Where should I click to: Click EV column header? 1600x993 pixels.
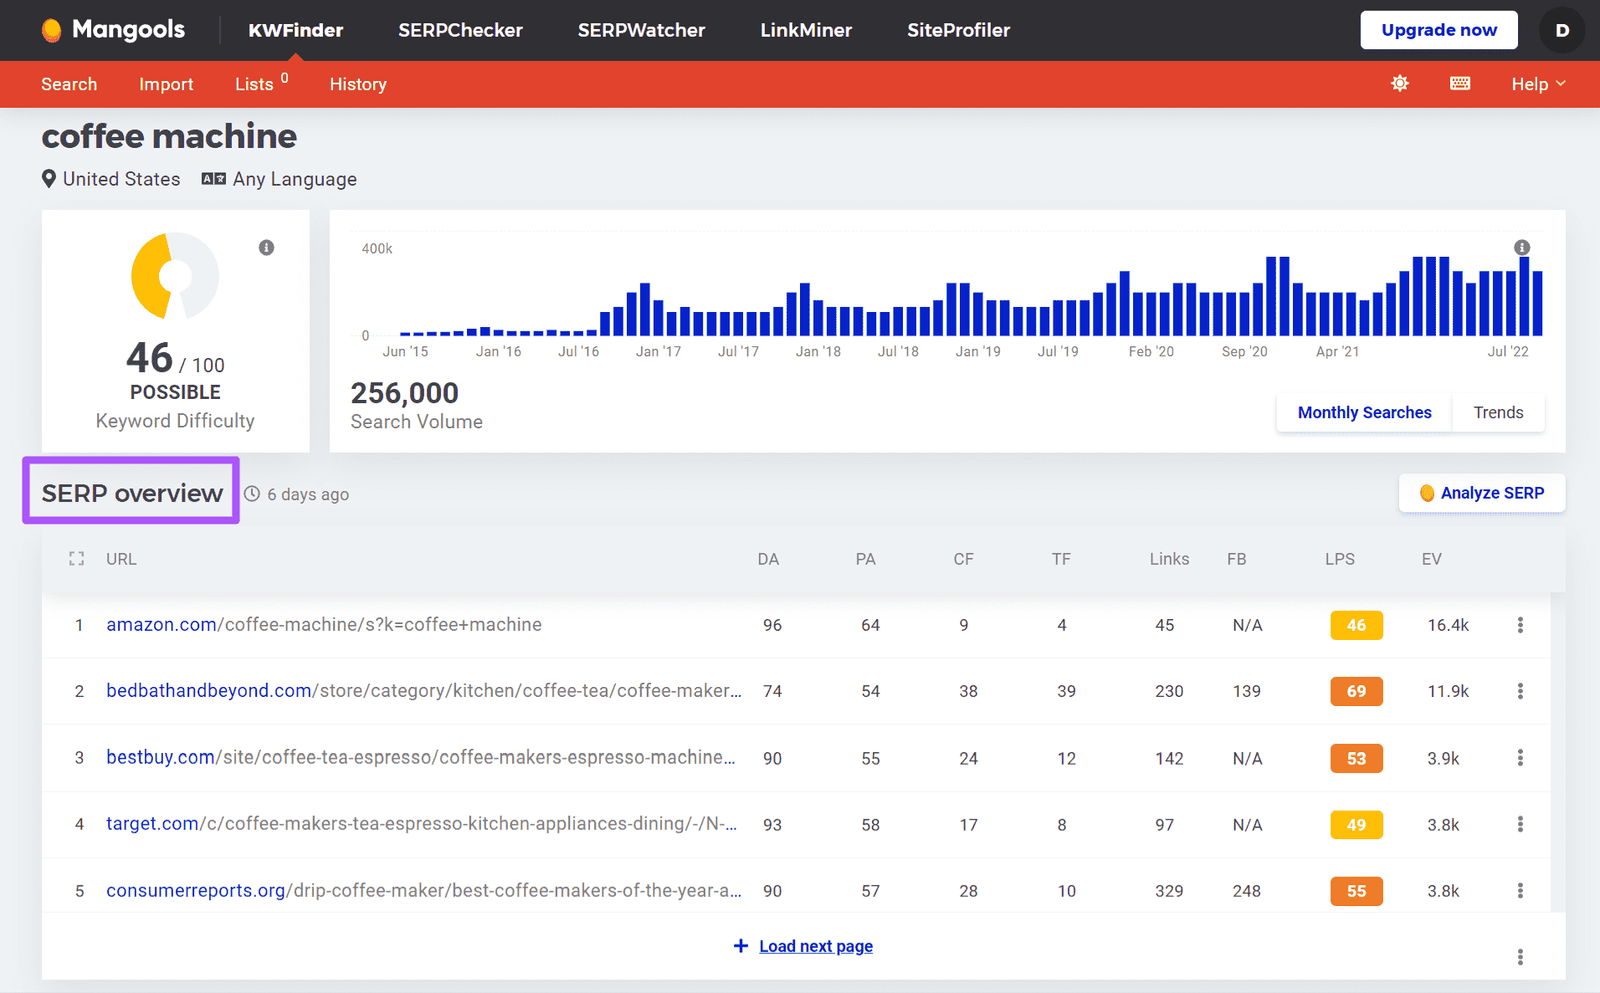coord(1431,559)
